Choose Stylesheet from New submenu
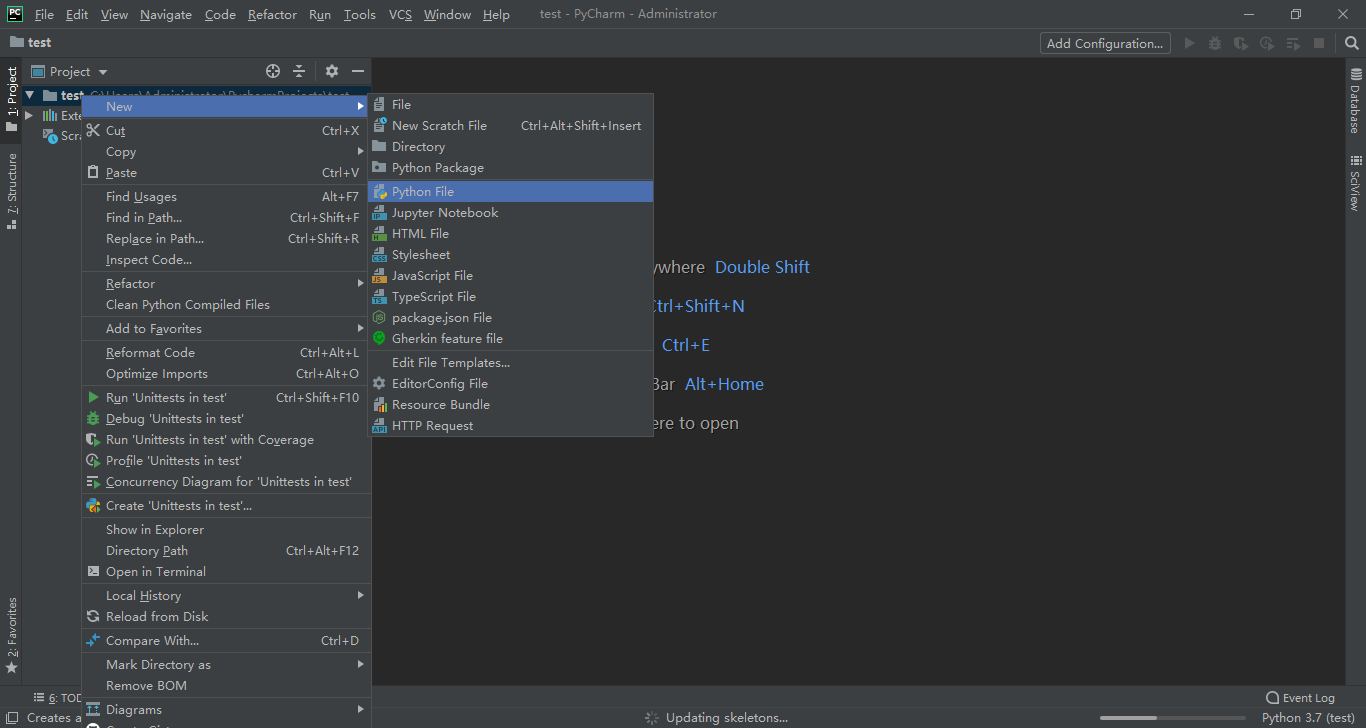This screenshot has height=728, width=1366. (x=511, y=254)
